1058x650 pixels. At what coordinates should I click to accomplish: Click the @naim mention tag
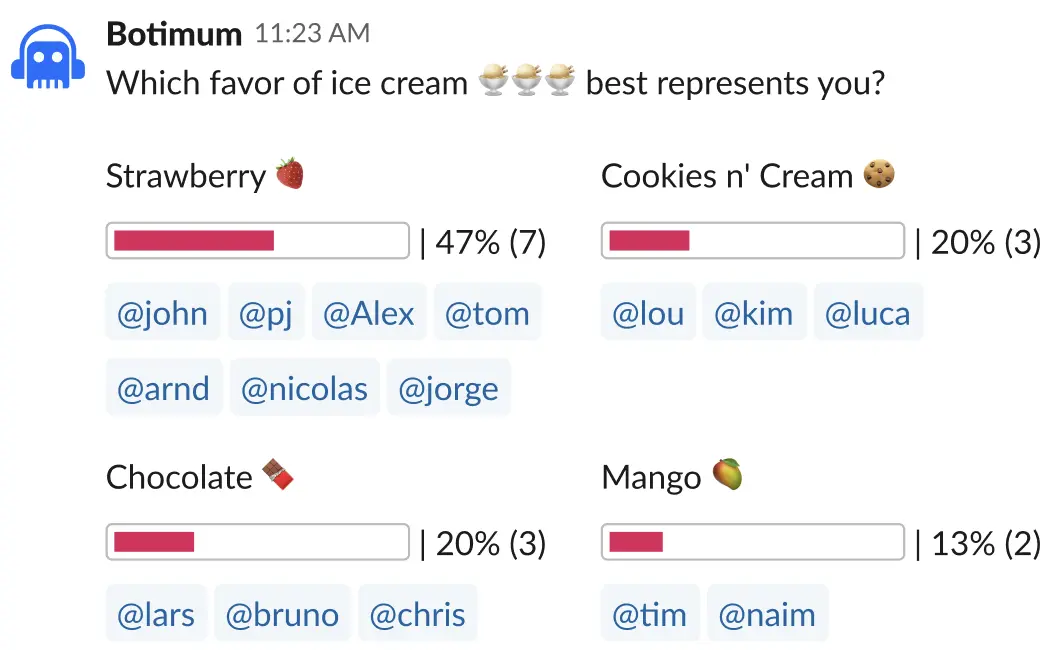coord(768,614)
